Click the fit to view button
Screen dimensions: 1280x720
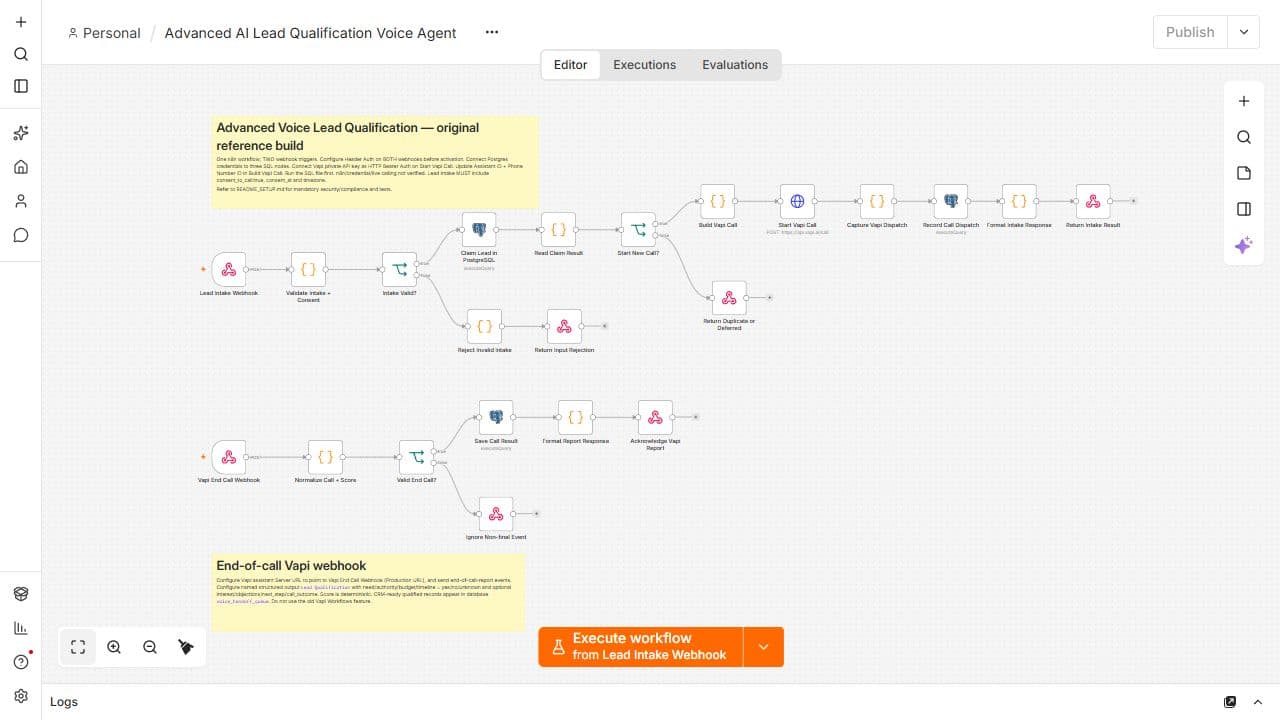click(x=78, y=647)
